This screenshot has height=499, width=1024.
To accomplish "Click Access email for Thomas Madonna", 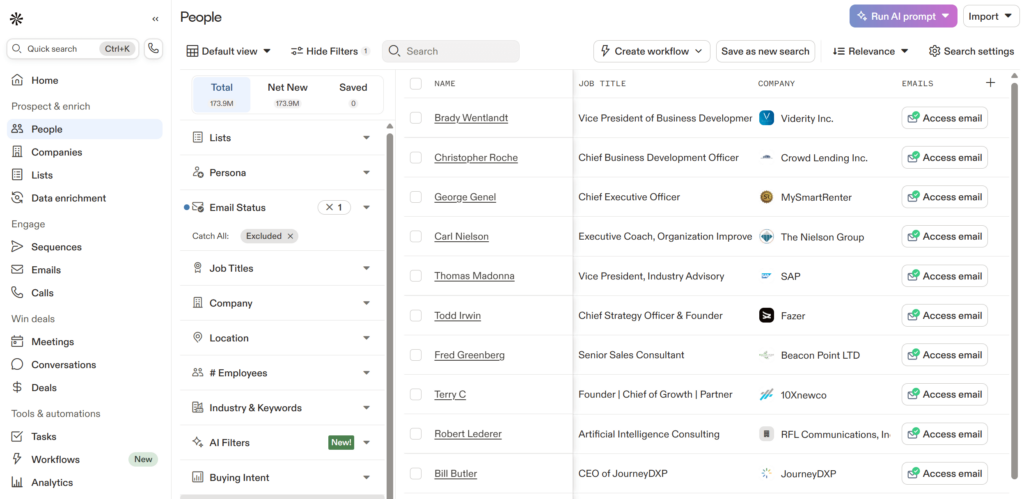I will (x=944, y=276).
